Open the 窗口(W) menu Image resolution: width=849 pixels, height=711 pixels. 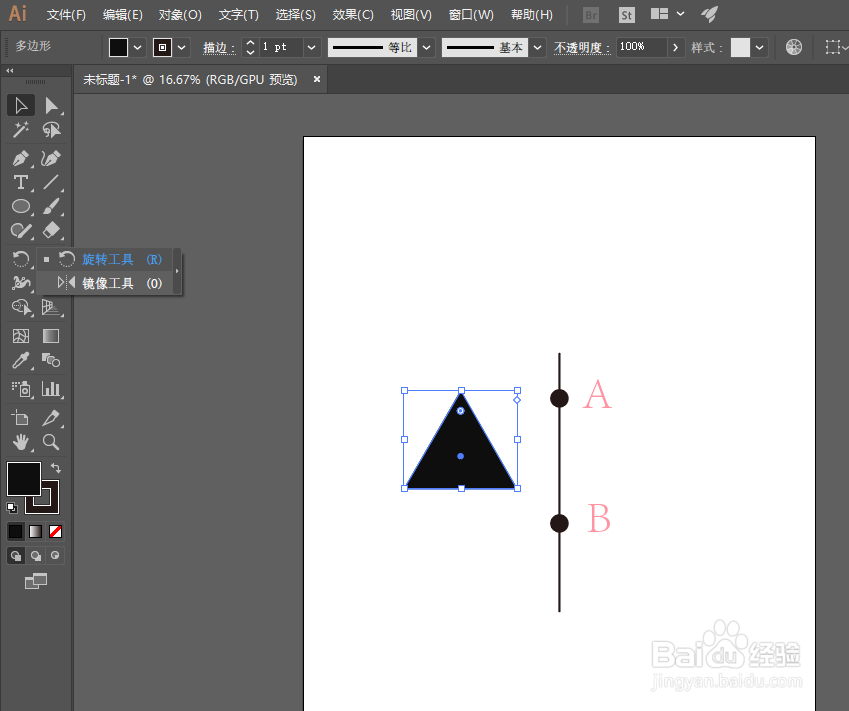[472, 15]
